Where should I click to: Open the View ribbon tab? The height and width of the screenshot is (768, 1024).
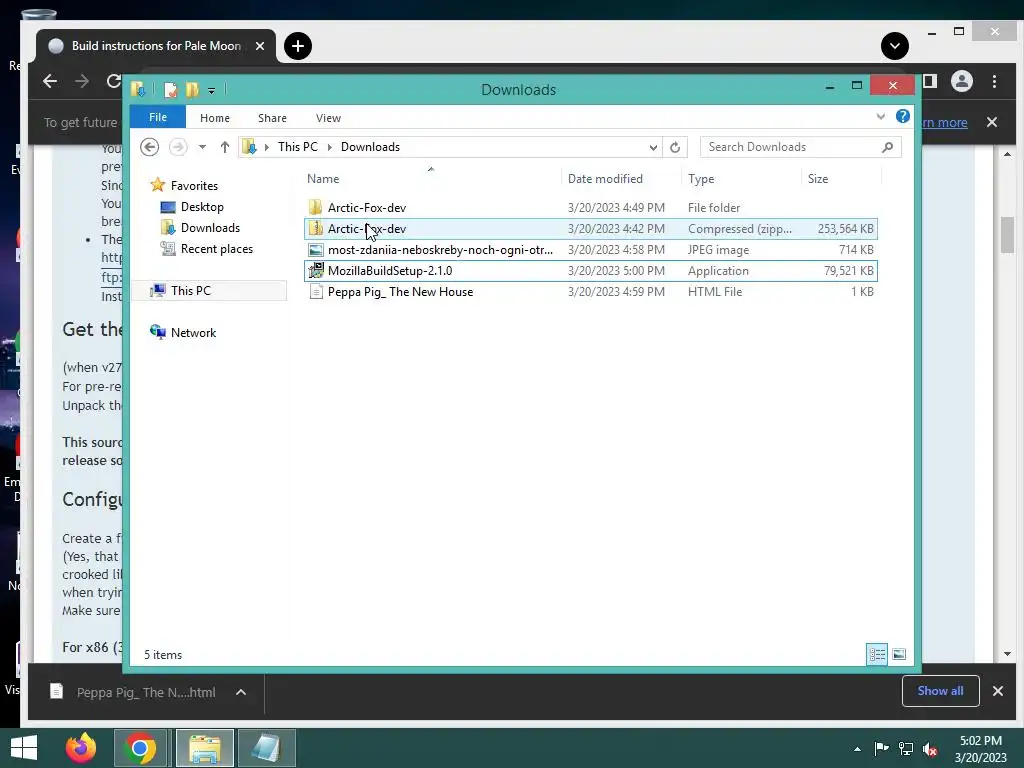click(328, 118)
